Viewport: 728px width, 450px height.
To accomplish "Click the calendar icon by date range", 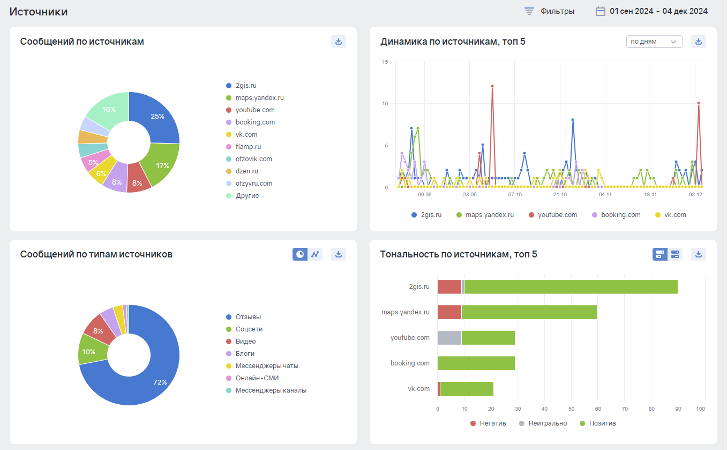I will [600, 12].
